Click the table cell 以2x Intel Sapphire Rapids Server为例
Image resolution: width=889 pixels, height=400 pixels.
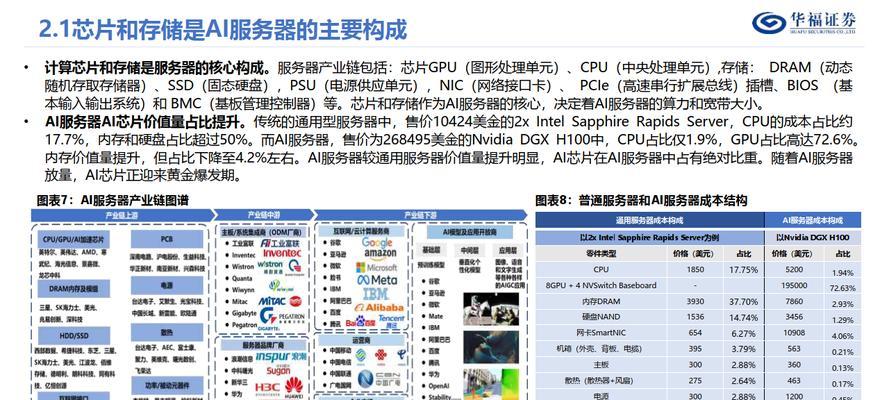pyautogui.click(x=650, y=237)
